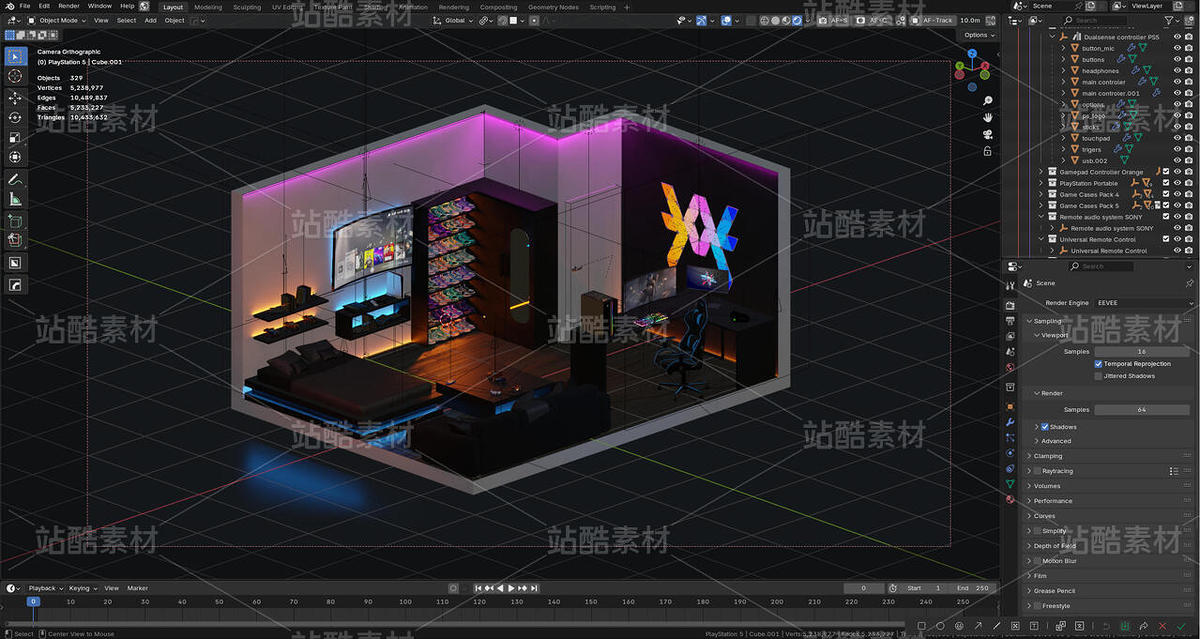This screenshot has width=1200, height=639.
Task: Open the timeline Keying menu
Action: 81,588
